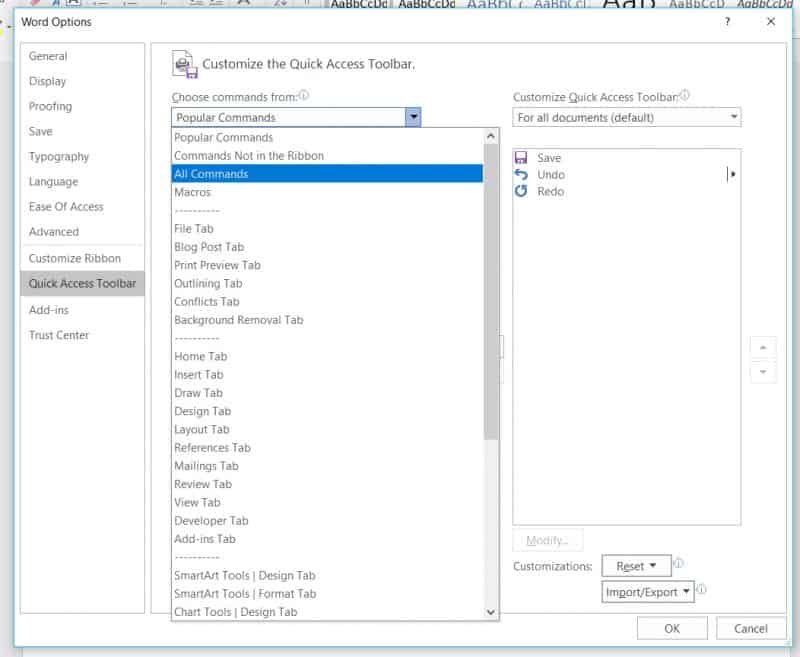Screen dimensions: 800x657
Task: Select the Undo icon in the commands list
Action: (521, 174)
